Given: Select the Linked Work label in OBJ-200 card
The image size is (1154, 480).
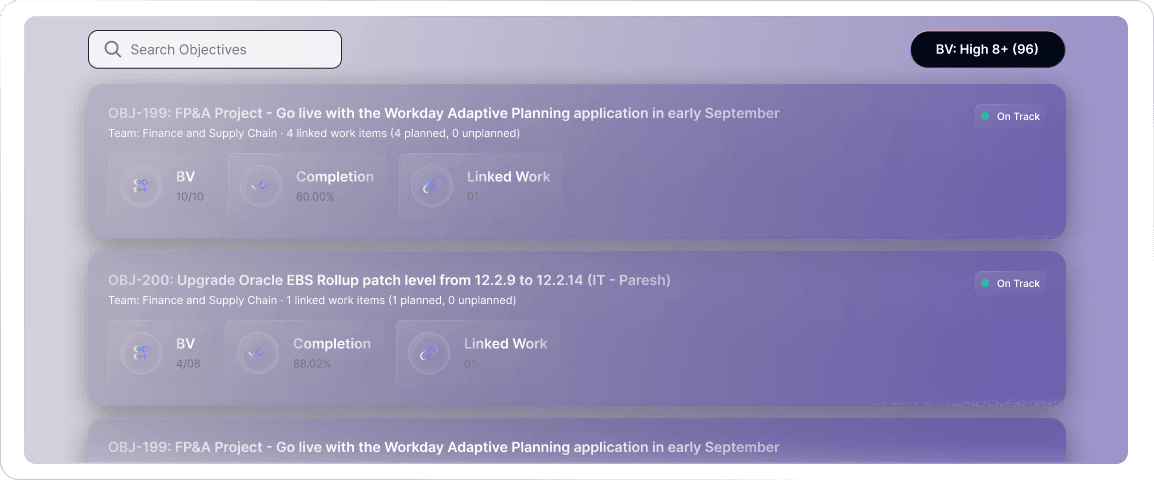Looking at the screenshot, I should click(505, 344).
